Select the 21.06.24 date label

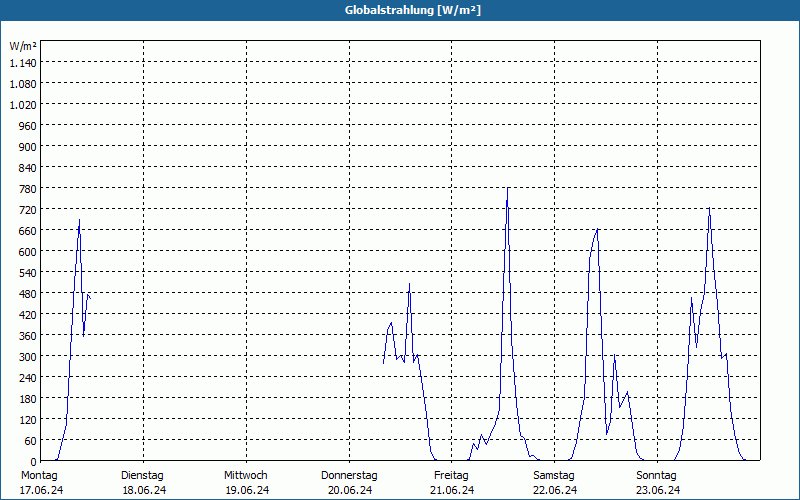(x=452, y=490)
